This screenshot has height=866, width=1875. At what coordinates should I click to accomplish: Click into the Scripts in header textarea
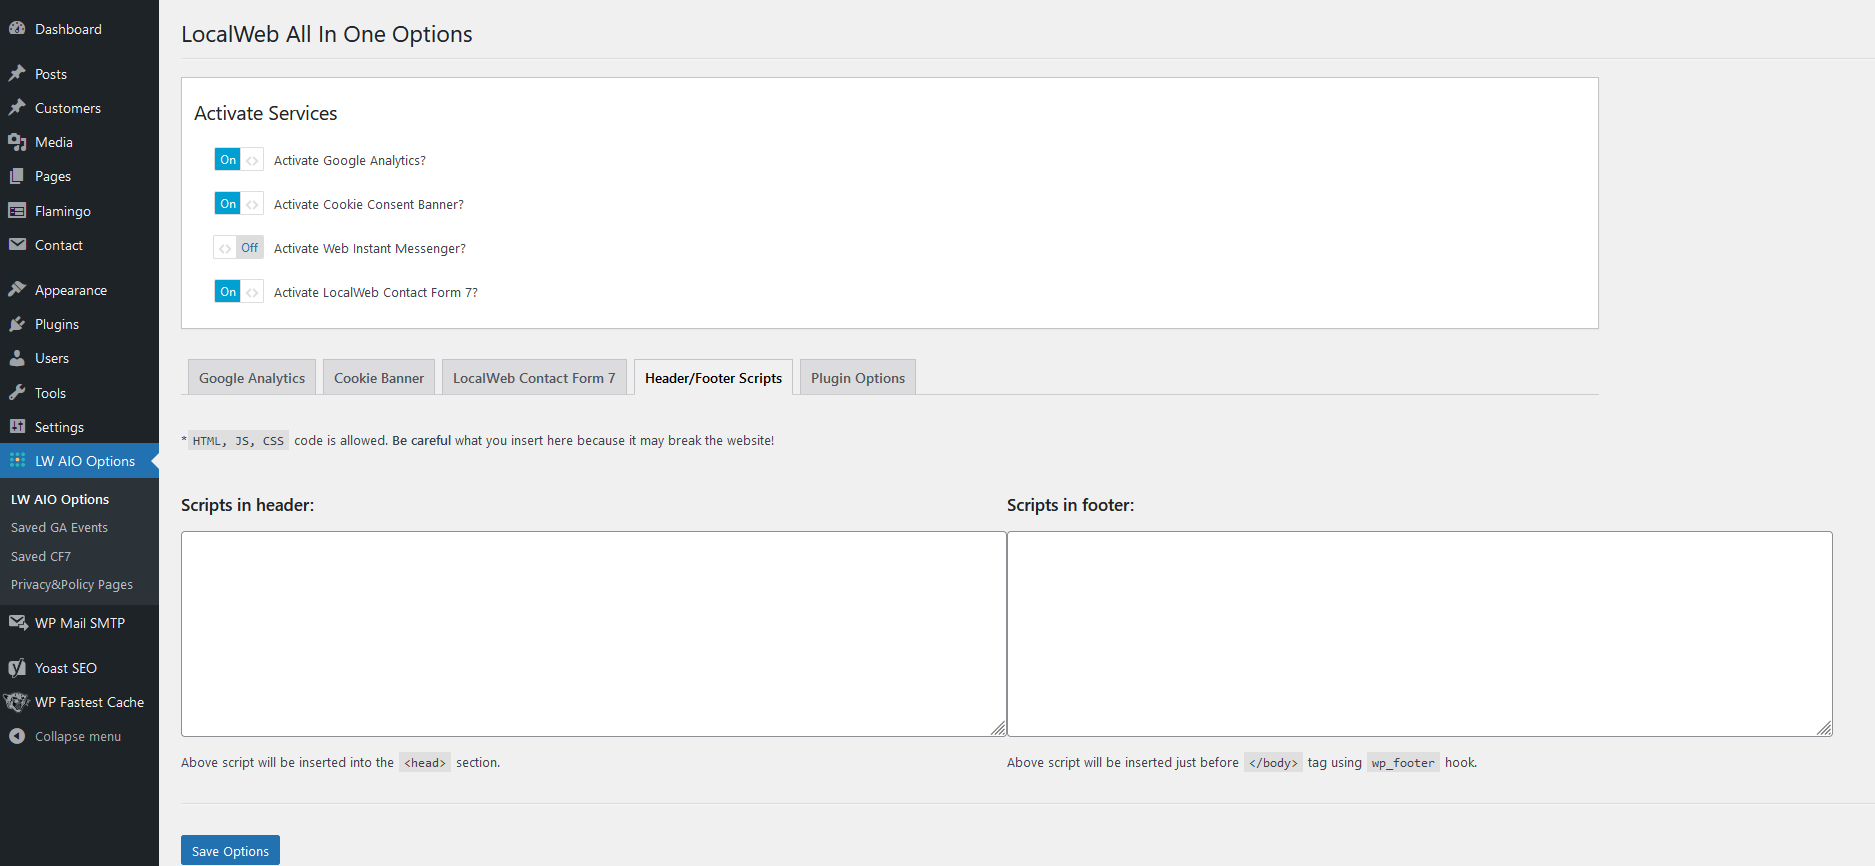click(593, 633)
